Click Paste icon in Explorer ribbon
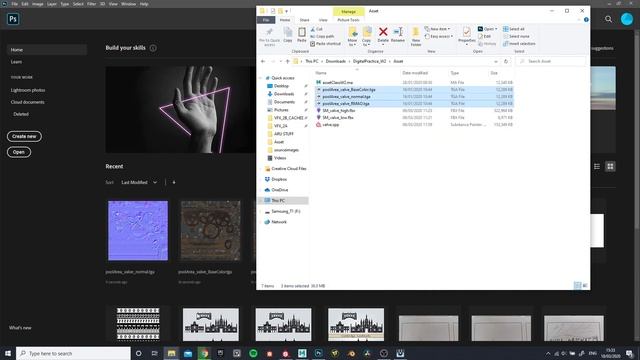This screenshot has height=360, width=640. pyautogui.click(x=302, y=35)
